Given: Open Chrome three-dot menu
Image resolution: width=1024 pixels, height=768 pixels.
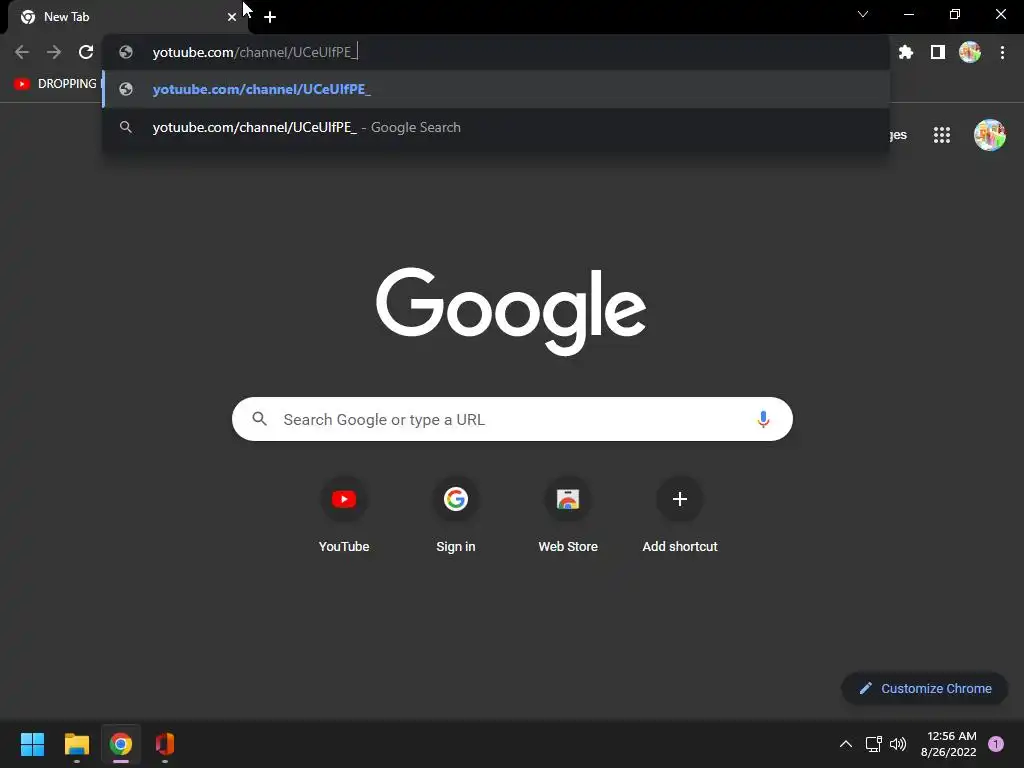Looking at the screenshot, I should (x=1002, y=52).
